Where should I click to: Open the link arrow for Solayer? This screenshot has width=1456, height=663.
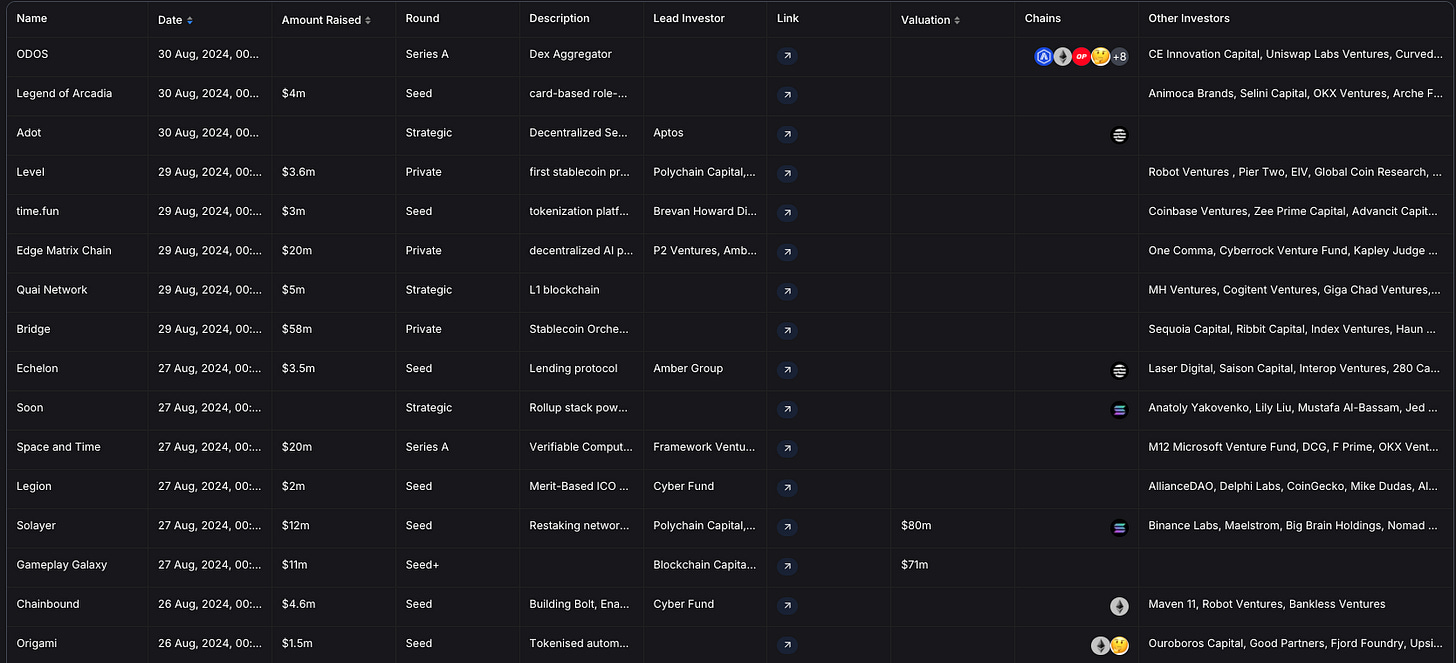point(787,527)
